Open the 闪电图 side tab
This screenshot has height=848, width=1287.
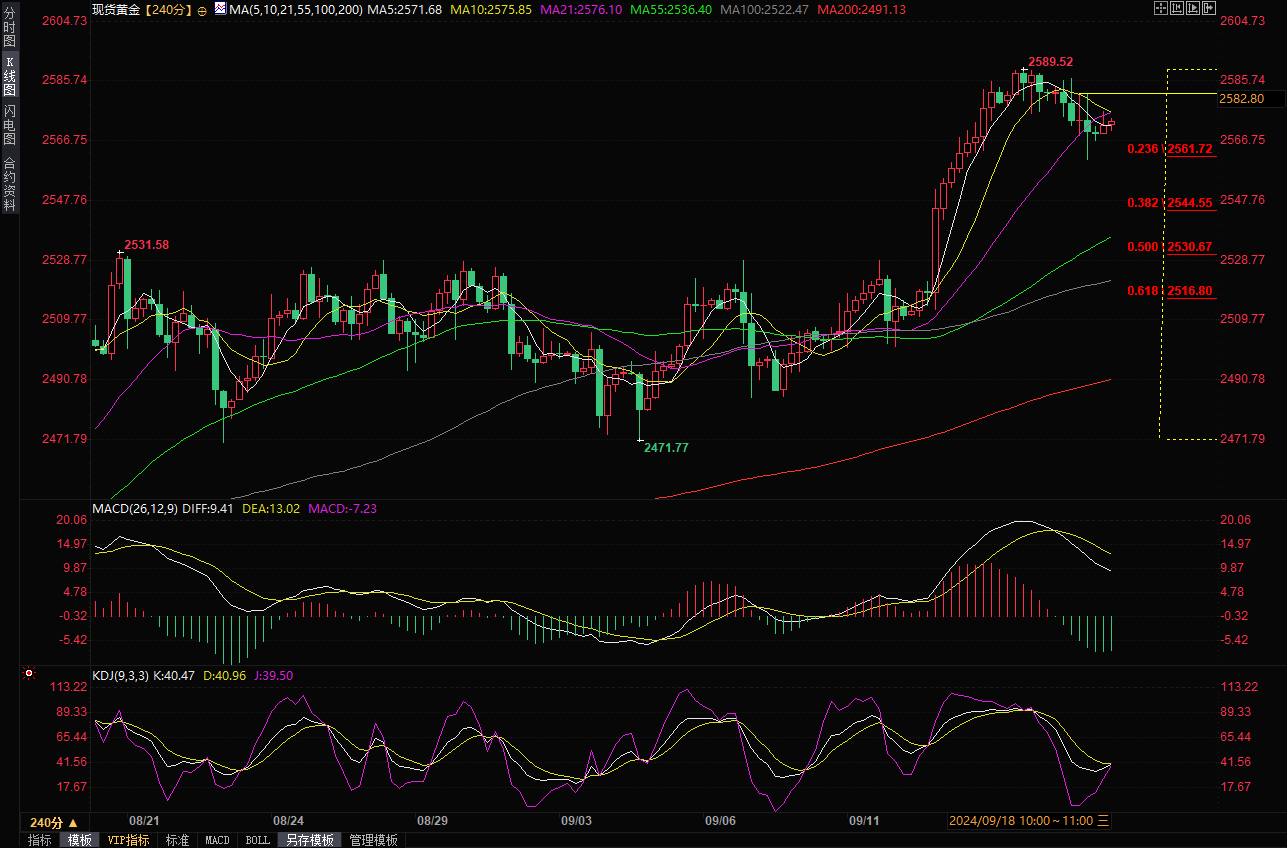(9, 124)
